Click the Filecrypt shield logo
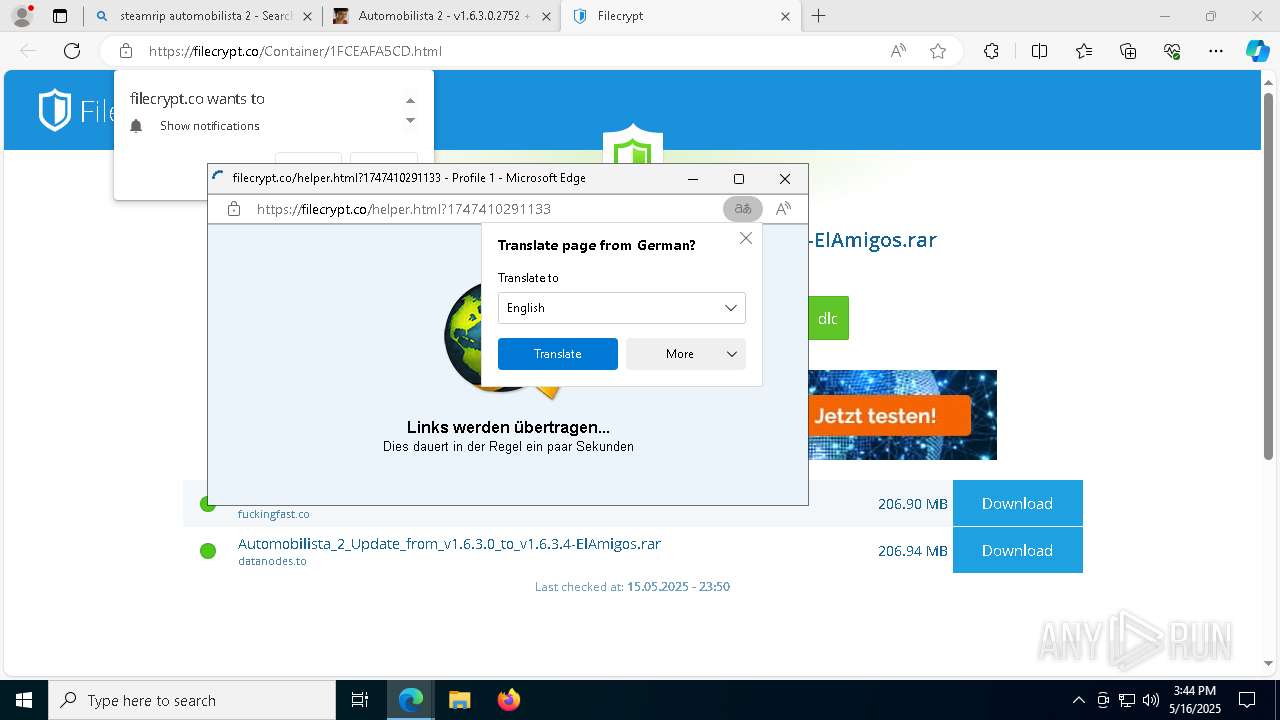The width and height of the screenshot is (1280, 720). pos(55,110)
